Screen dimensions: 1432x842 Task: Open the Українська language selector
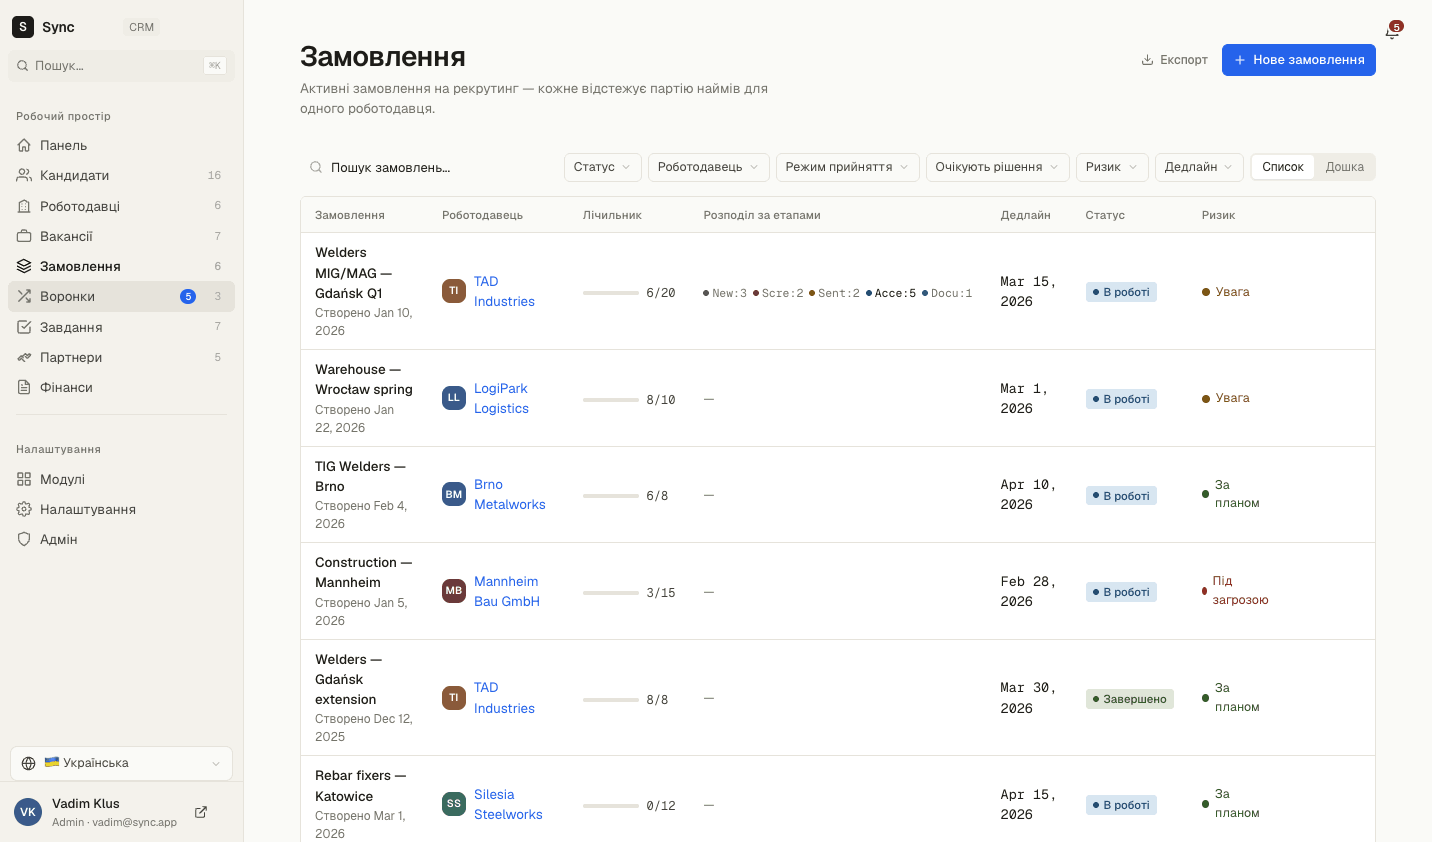[x=121, y=763]
